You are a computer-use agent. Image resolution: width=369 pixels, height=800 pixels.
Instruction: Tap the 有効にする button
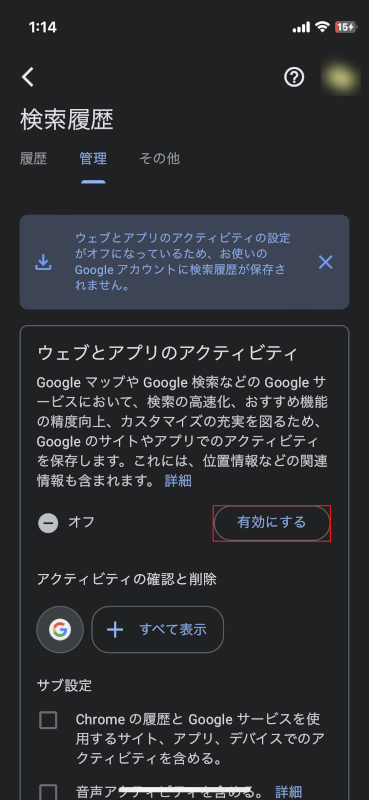(x=272, y=523)
